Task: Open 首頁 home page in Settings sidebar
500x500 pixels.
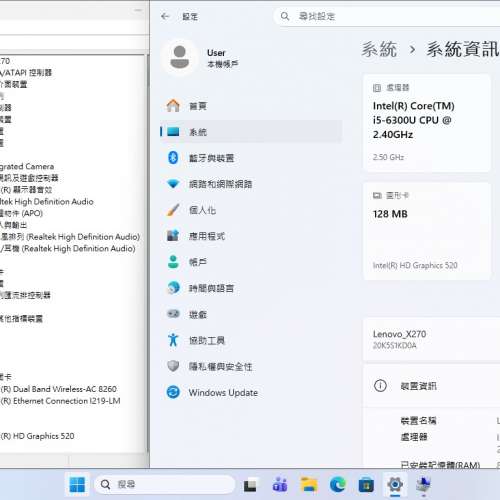Action: click(x=251, y=106)
